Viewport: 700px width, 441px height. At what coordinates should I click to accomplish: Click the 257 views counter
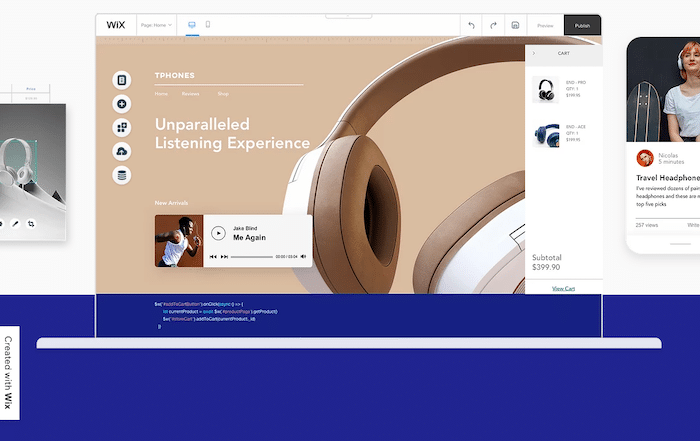[x=647, y=225]
